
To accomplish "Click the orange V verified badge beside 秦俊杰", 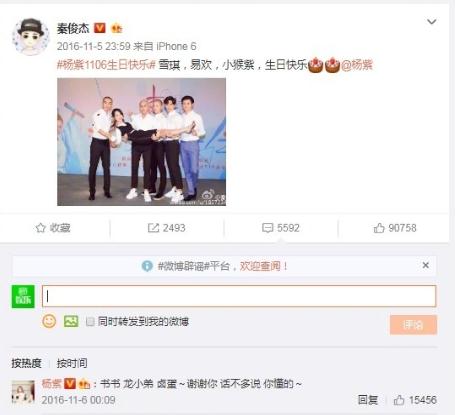I will click(x=100, y=28).
